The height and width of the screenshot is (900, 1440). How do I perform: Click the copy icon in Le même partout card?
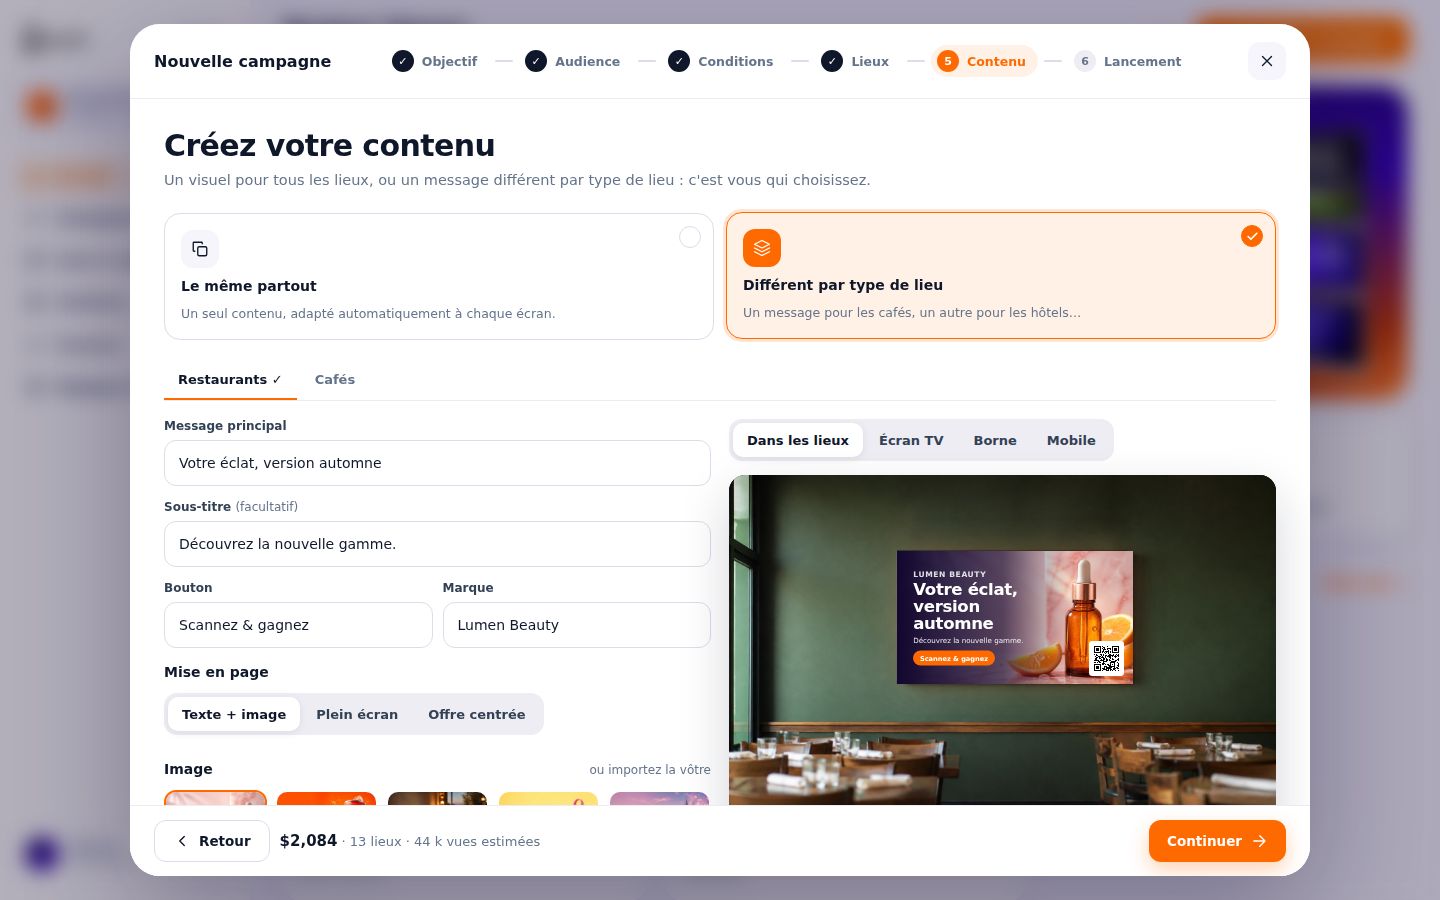[x=200, y=249]
